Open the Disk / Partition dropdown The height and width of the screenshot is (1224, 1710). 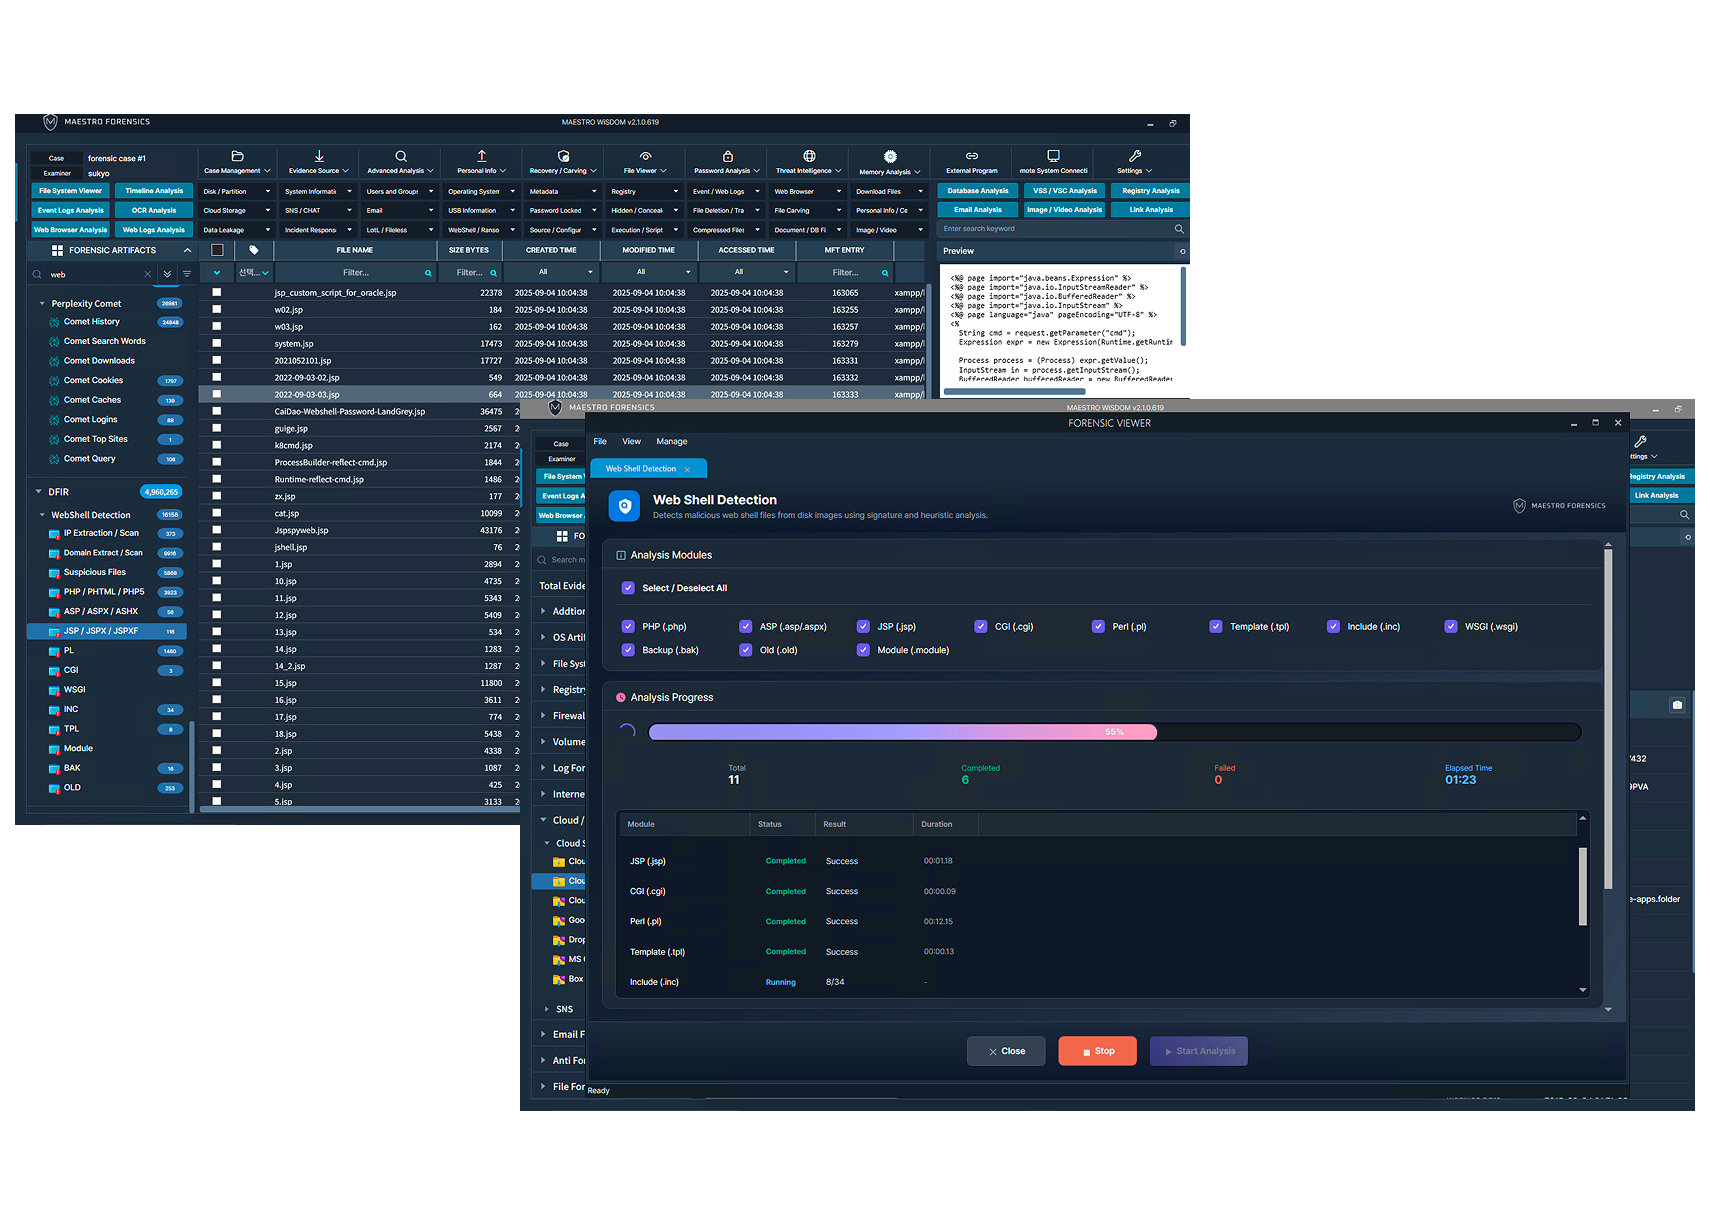click(237, 191)
